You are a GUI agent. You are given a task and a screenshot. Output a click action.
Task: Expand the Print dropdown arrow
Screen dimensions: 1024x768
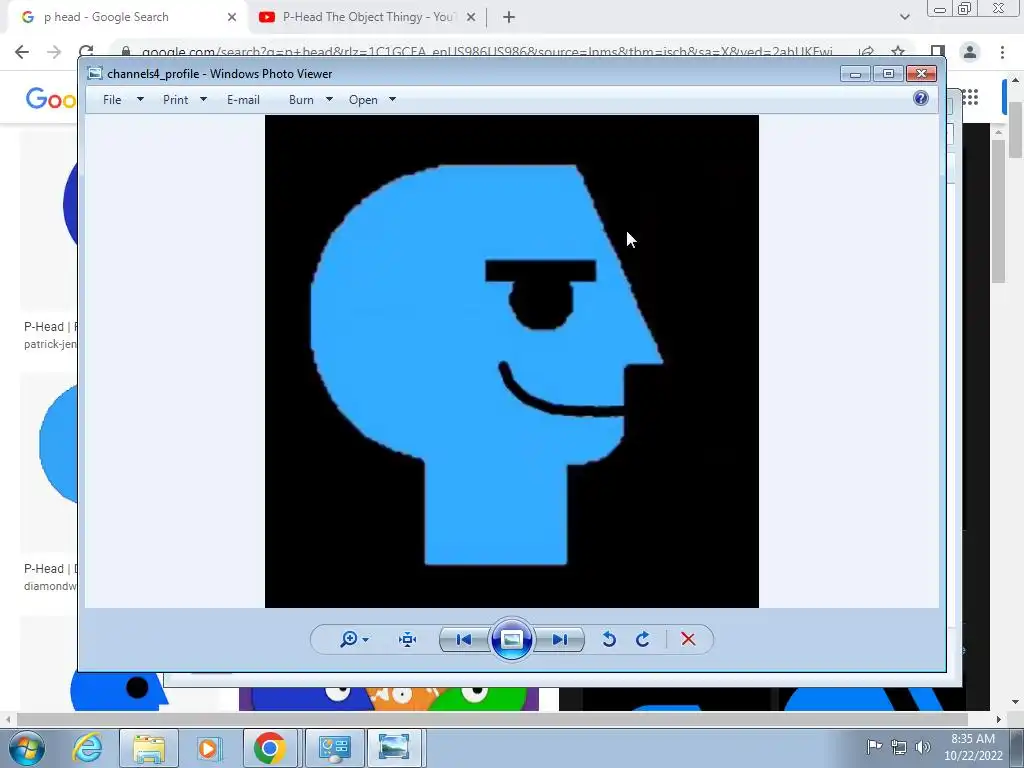(x=203, y=100)
